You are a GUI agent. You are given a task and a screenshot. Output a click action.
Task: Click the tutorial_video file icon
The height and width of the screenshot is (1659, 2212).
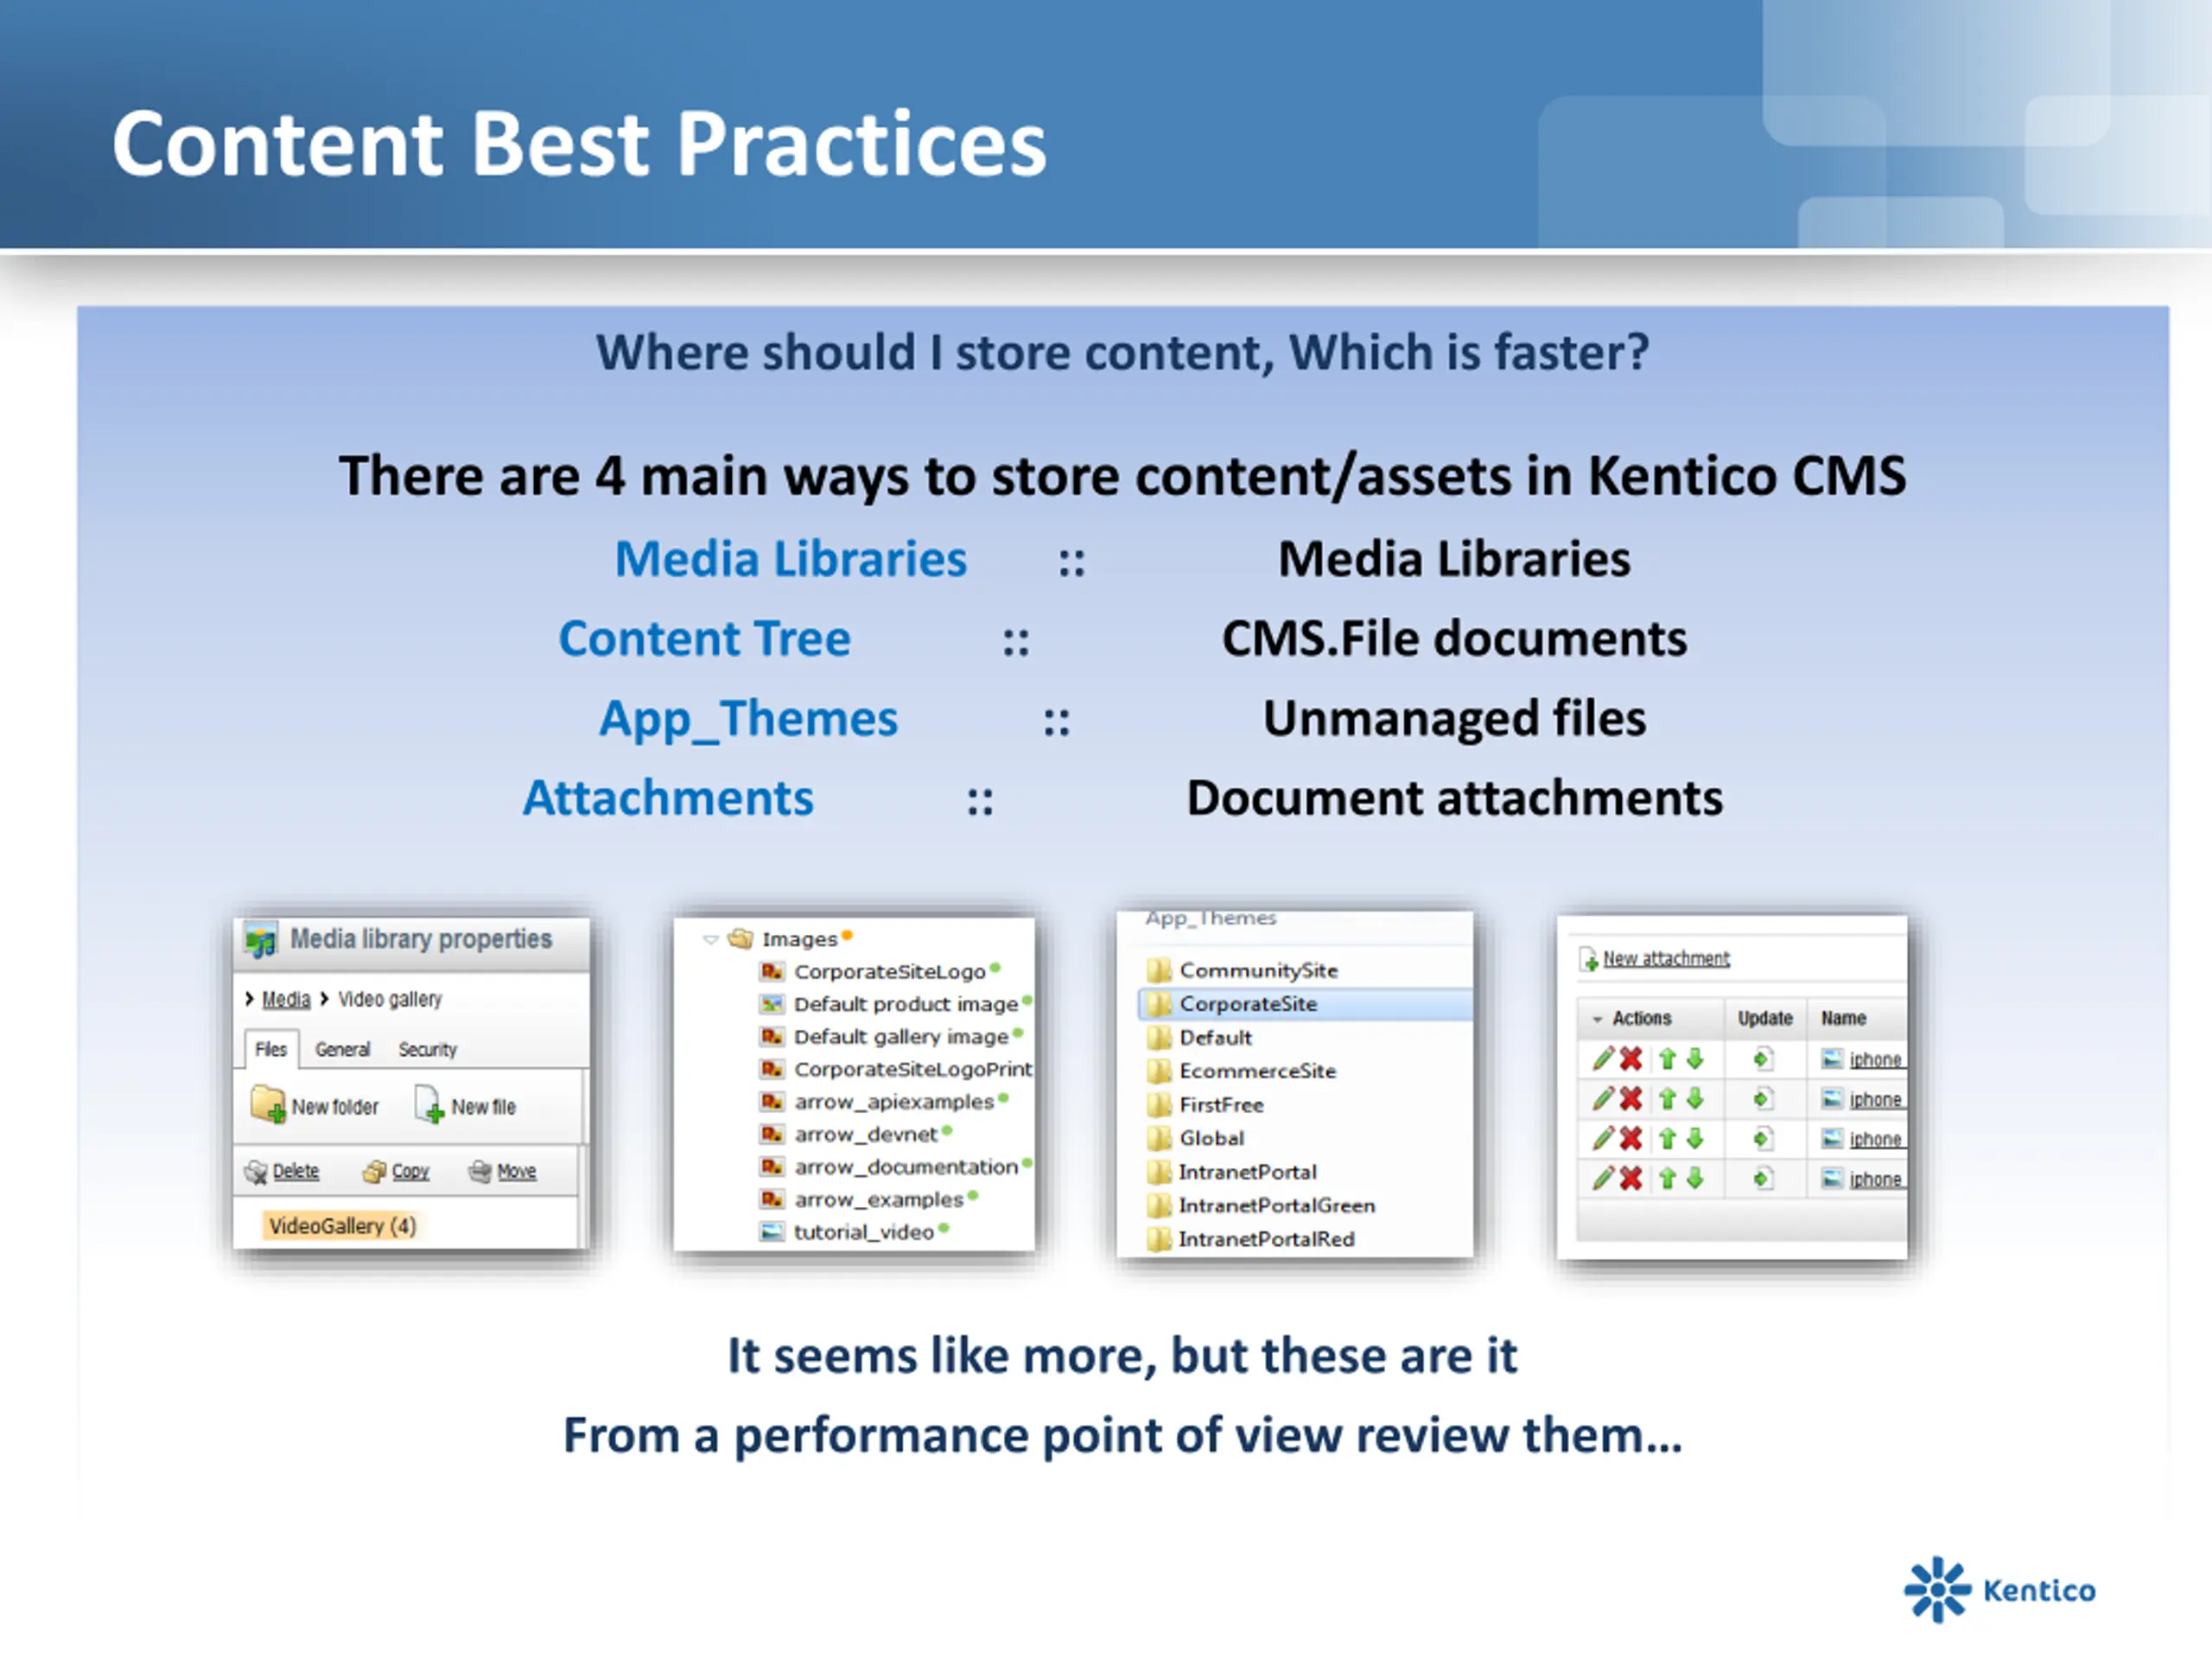pos(772,1232)
